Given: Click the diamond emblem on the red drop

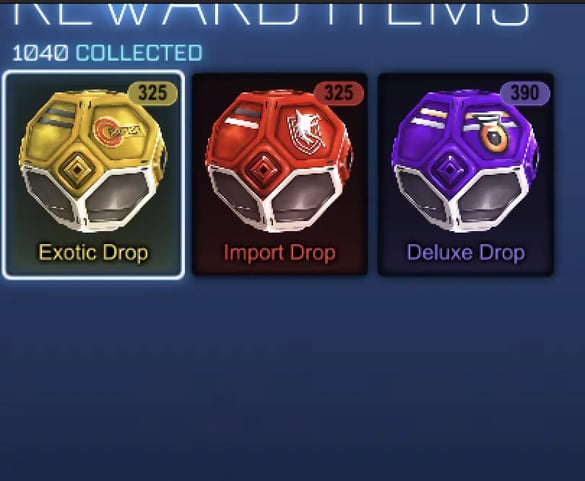Looking at the screenshot, I should pos(263,170).
